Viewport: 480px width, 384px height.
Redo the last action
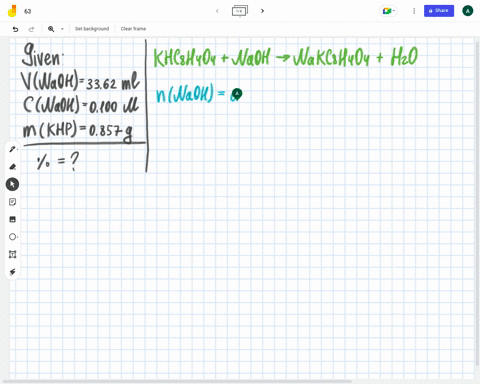[31, 29]
